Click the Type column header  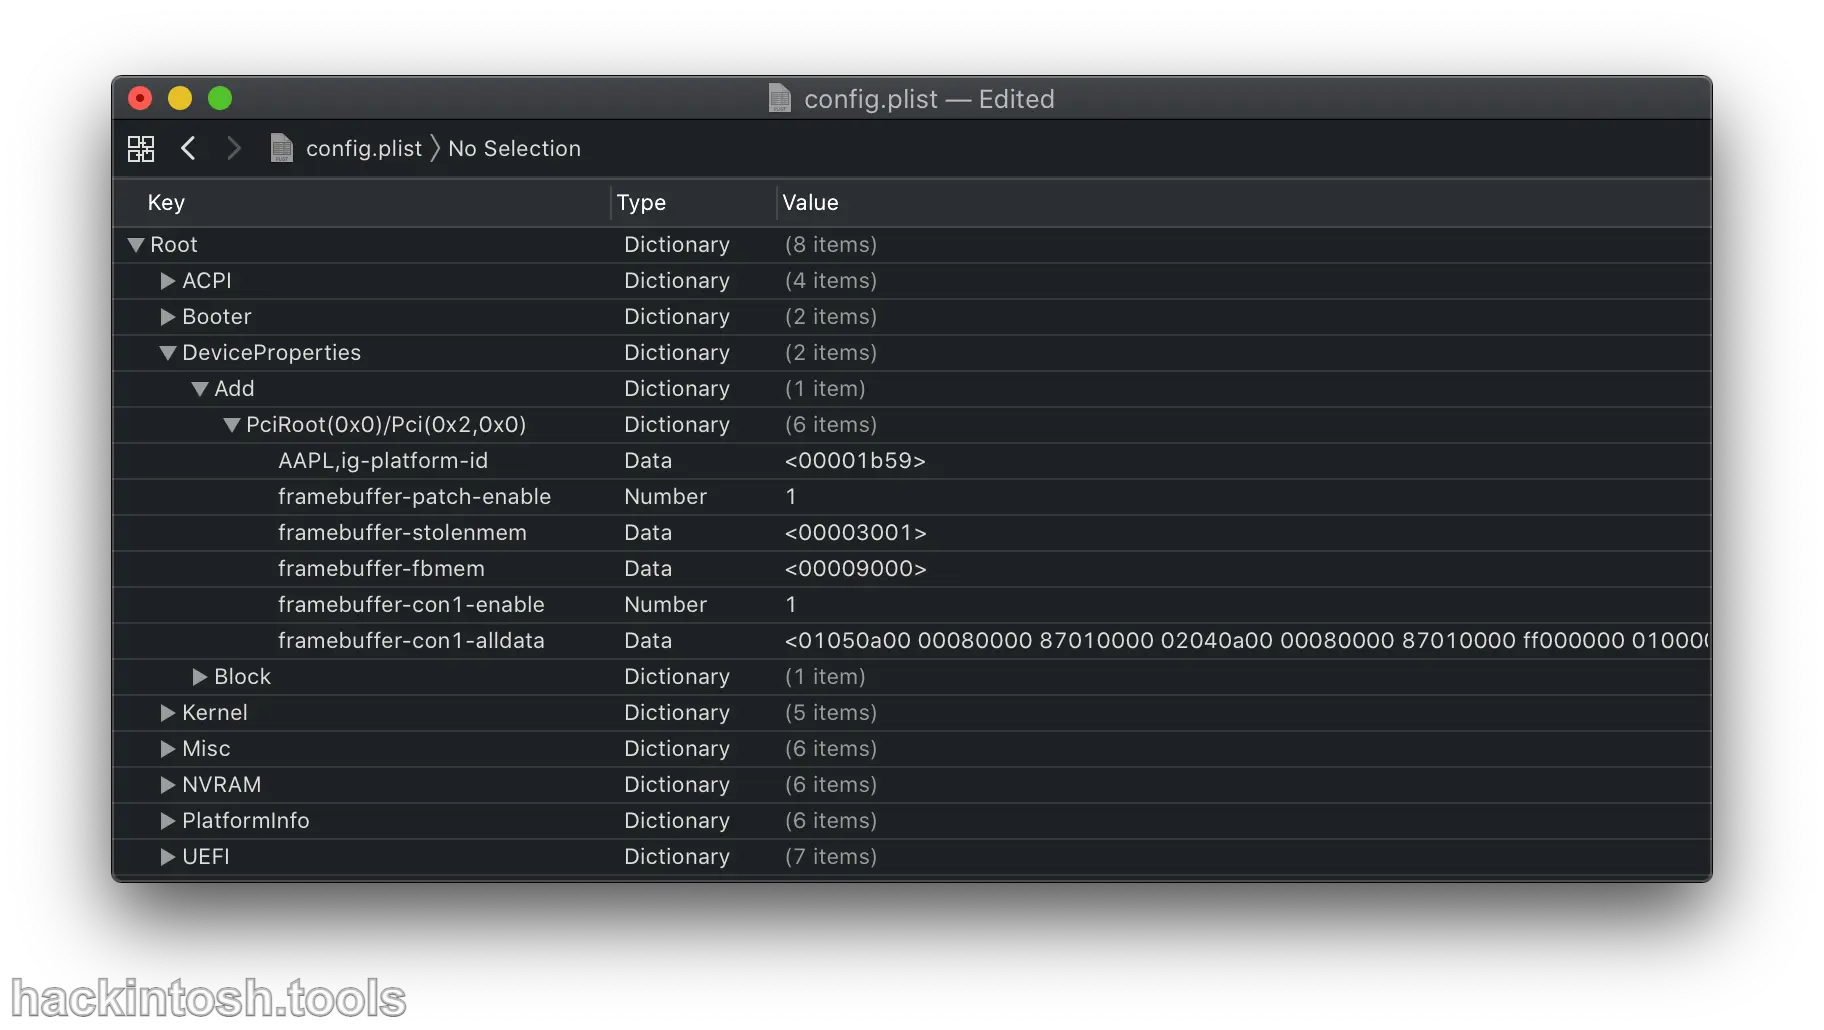click(641, 202)
